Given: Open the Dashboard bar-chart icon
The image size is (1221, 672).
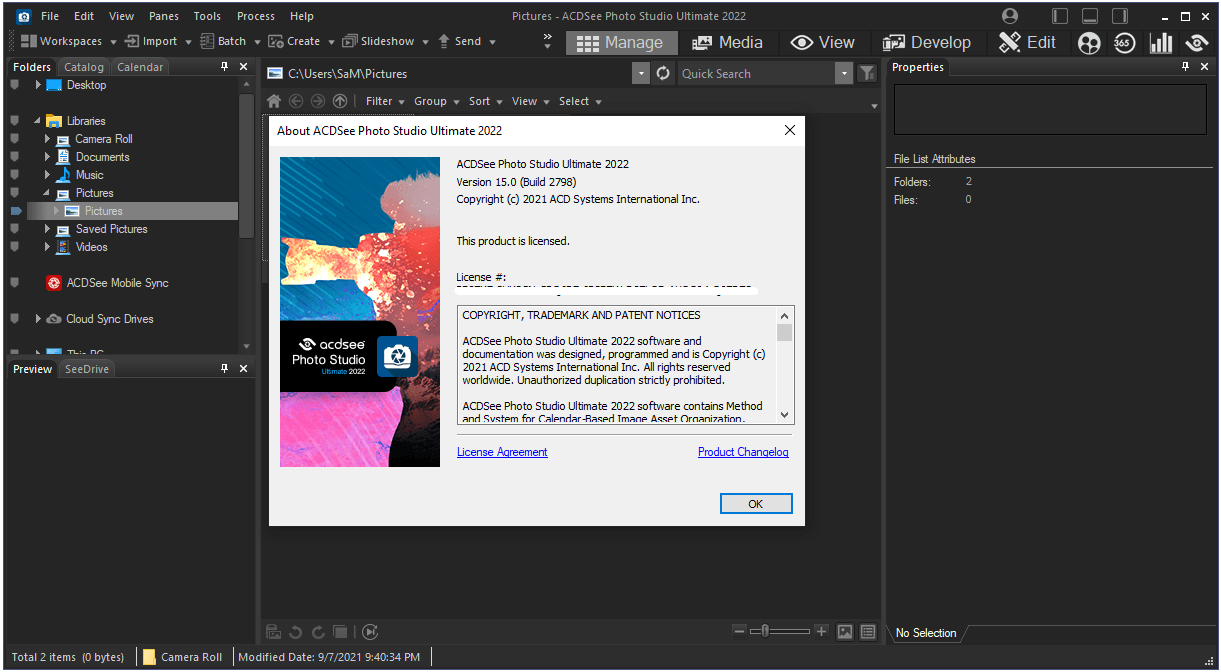Looking at the screenshot, I should coord(1160,43).
